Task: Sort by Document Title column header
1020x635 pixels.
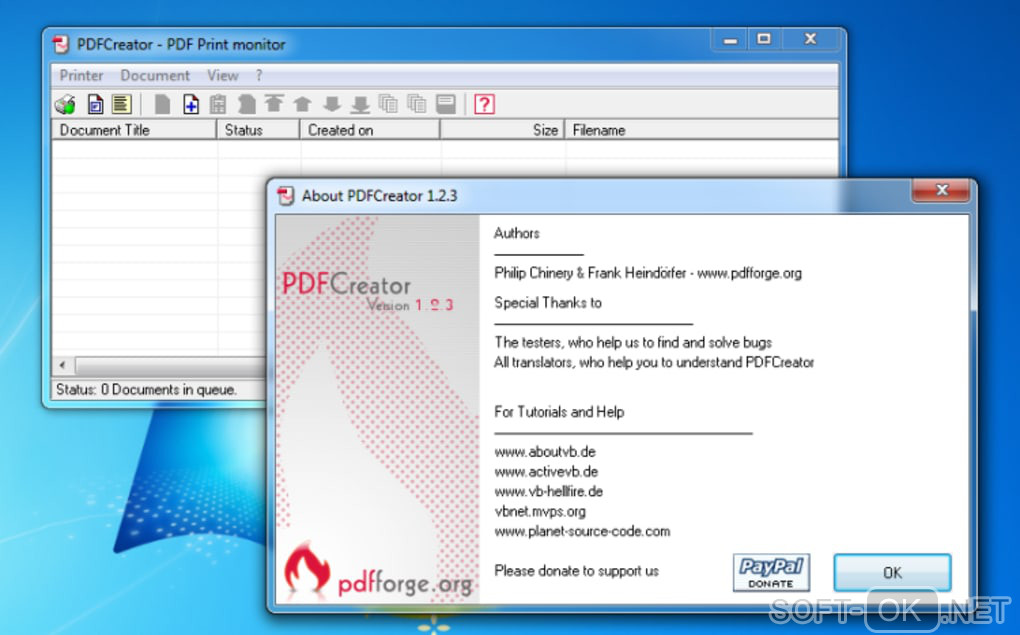Action: (x=134, y=130)
